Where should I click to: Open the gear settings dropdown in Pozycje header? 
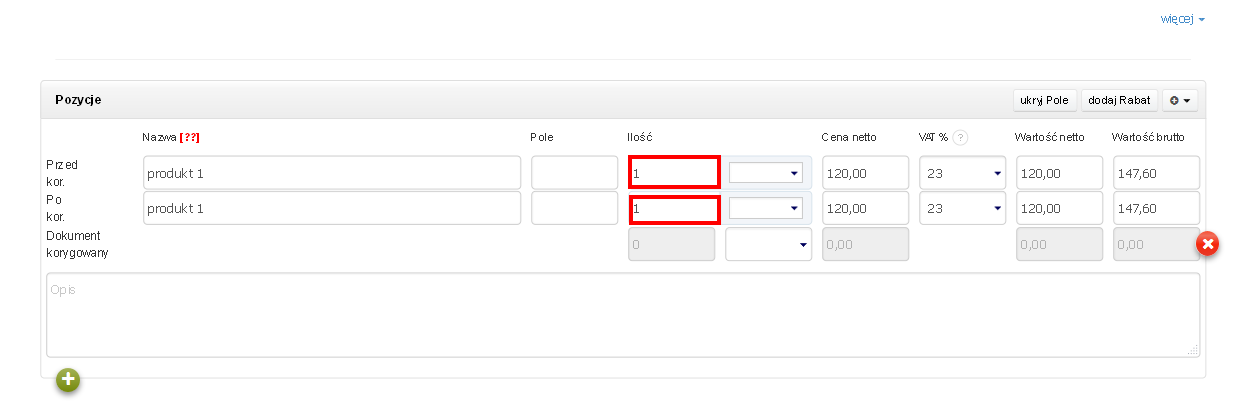click(x=1180, y=100)
